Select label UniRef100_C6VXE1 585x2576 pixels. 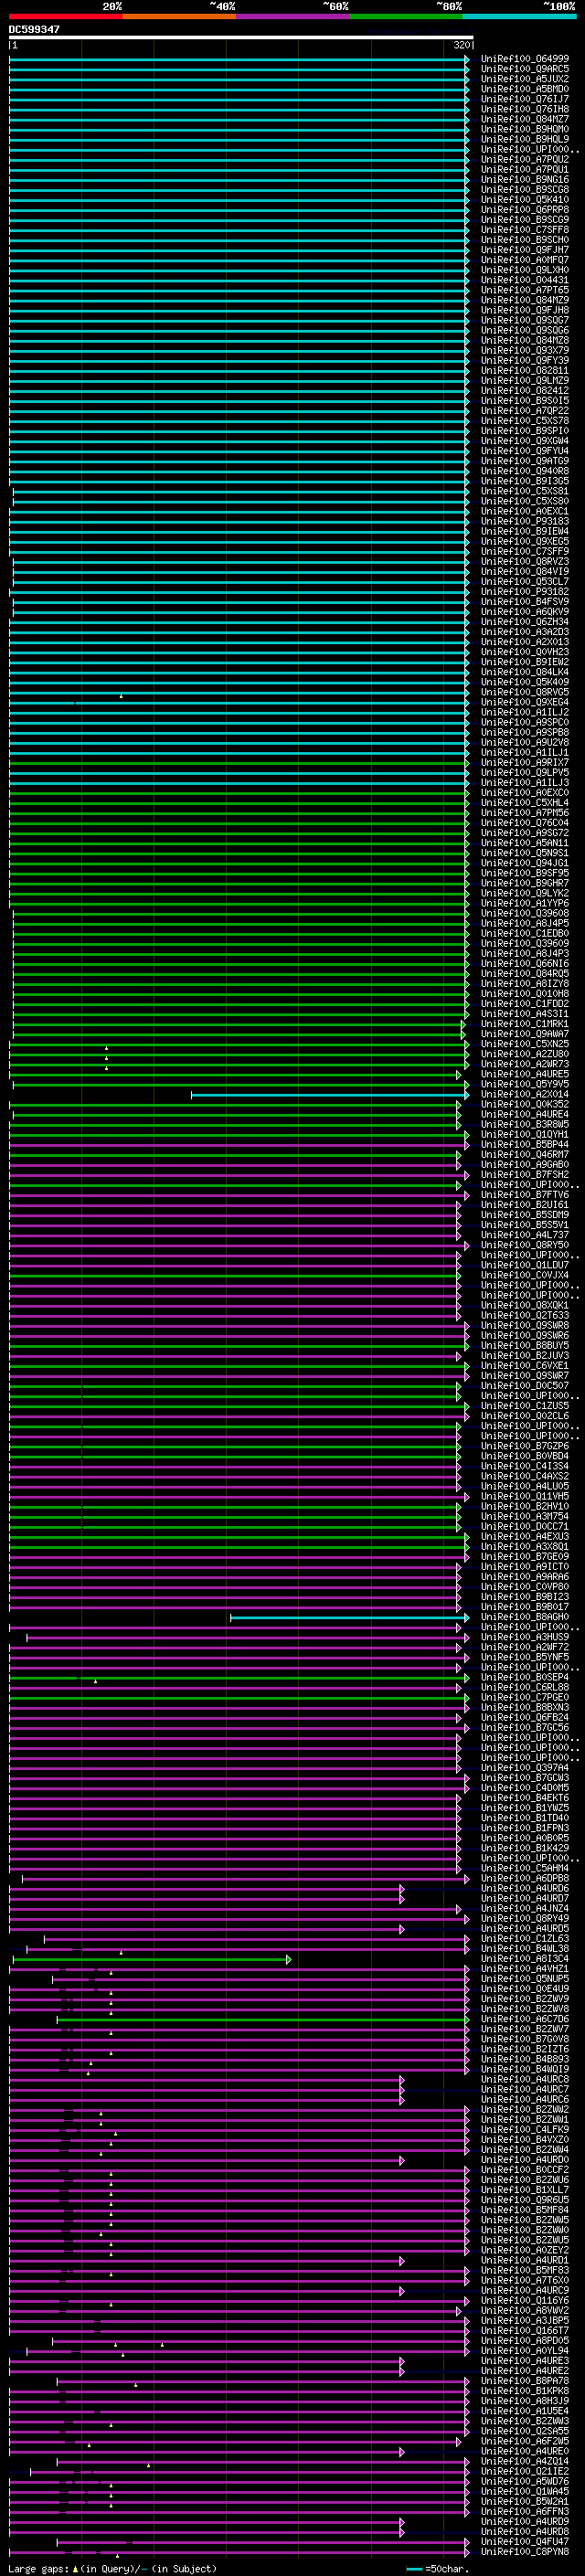click(525, 1366)
